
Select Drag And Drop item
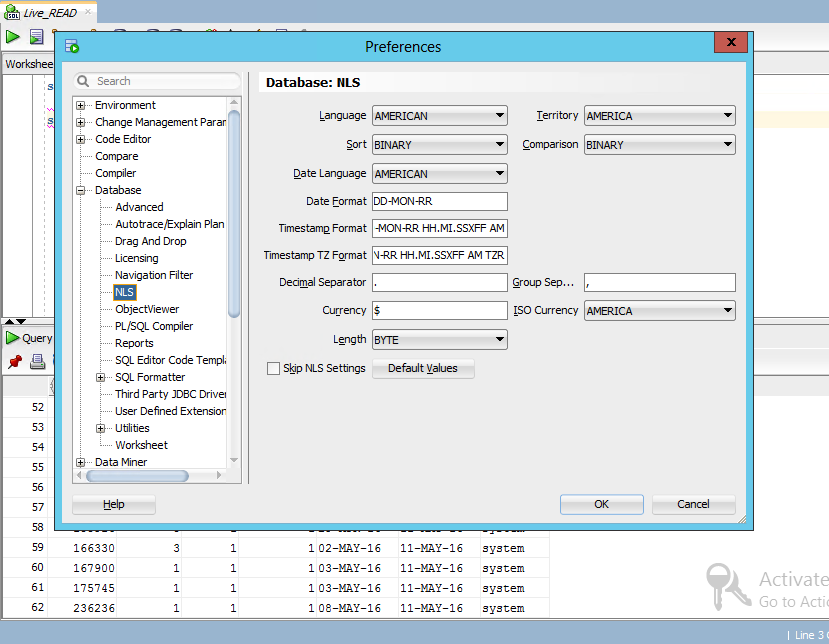click(151, 241)
